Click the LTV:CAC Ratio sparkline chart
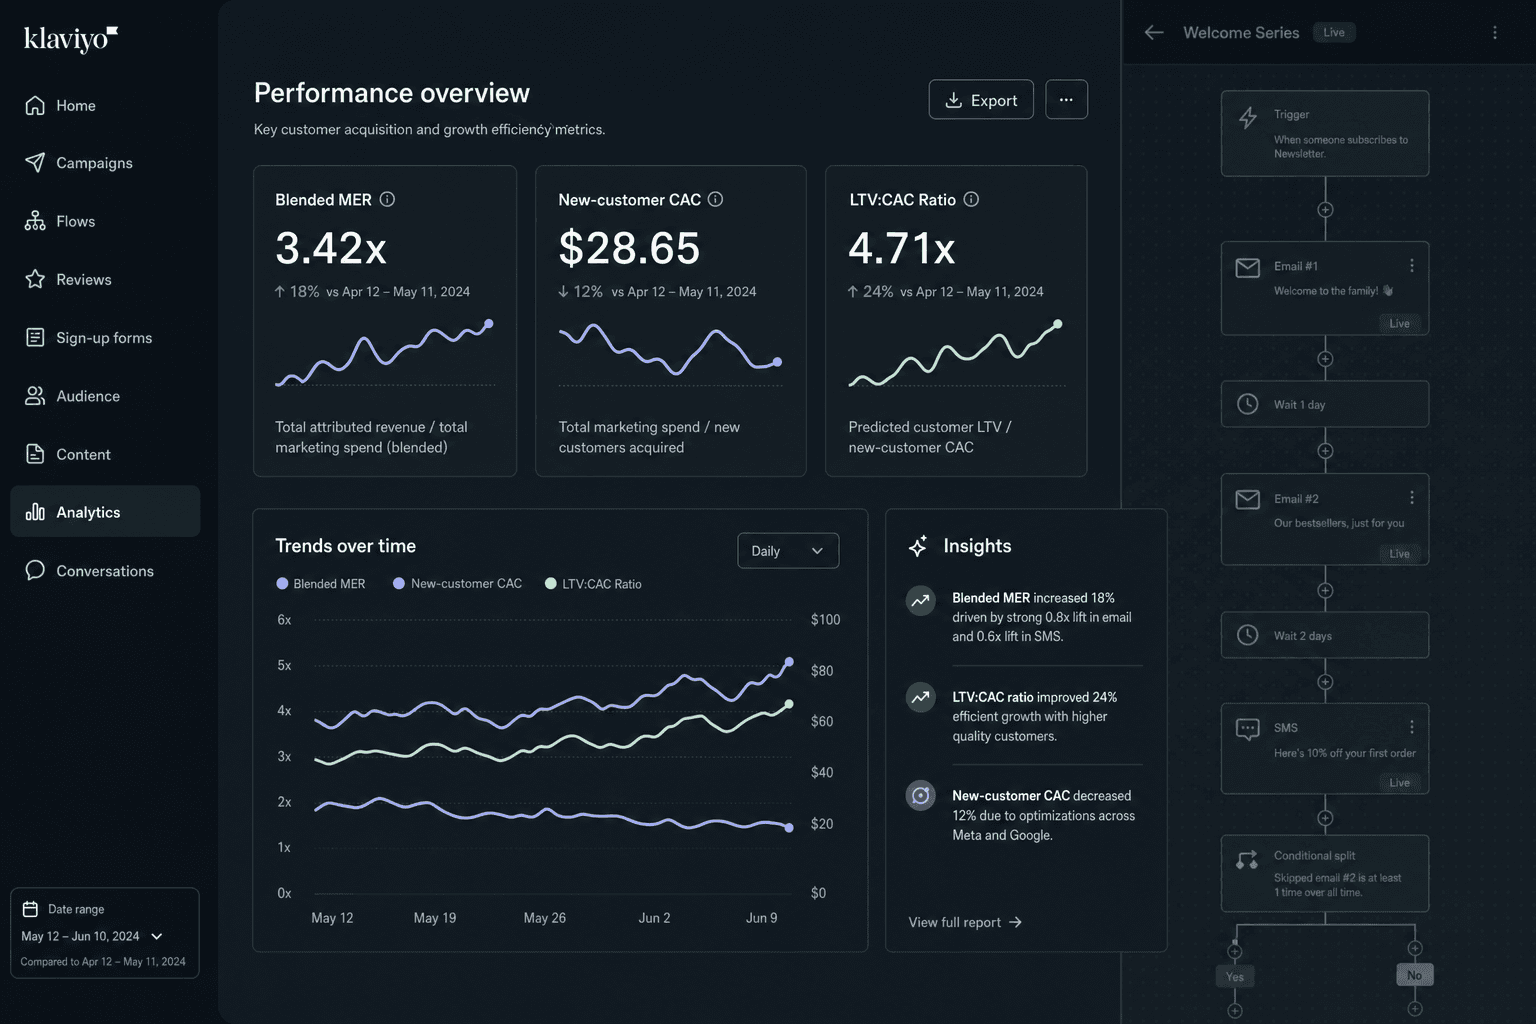This screenshot has width=1536, height=1024. coord(956,353)
